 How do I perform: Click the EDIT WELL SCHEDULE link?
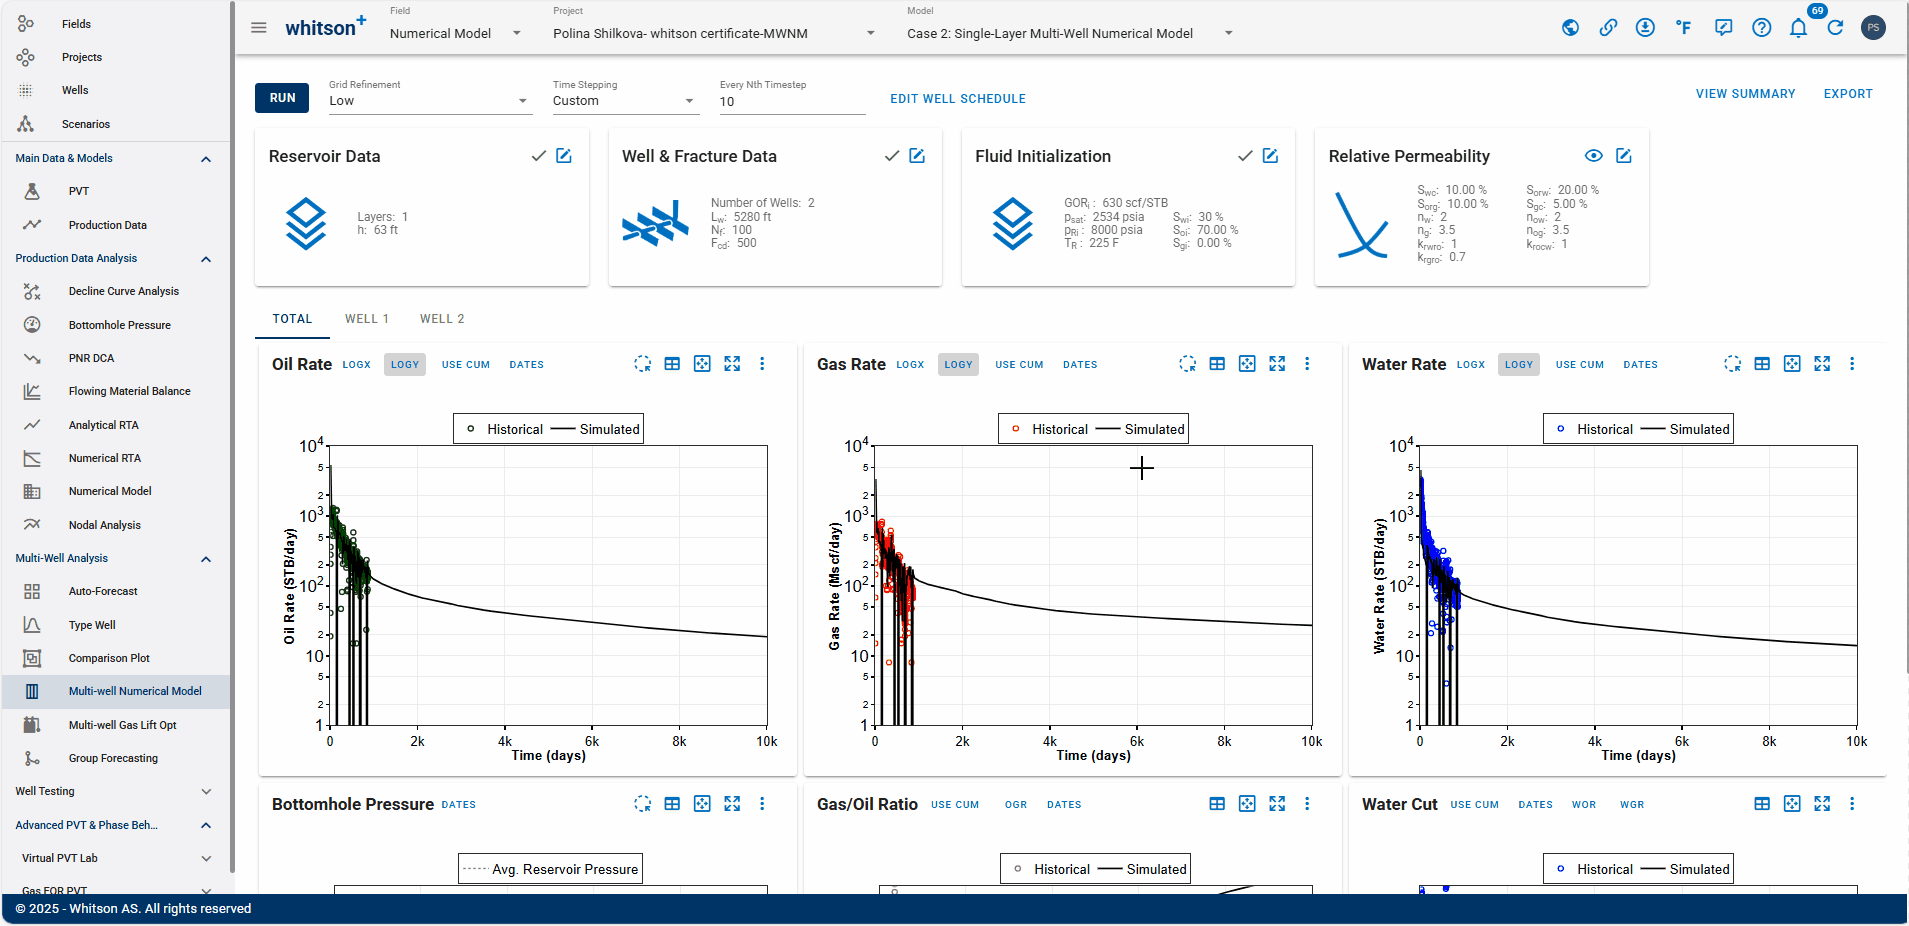coord(958,99)
